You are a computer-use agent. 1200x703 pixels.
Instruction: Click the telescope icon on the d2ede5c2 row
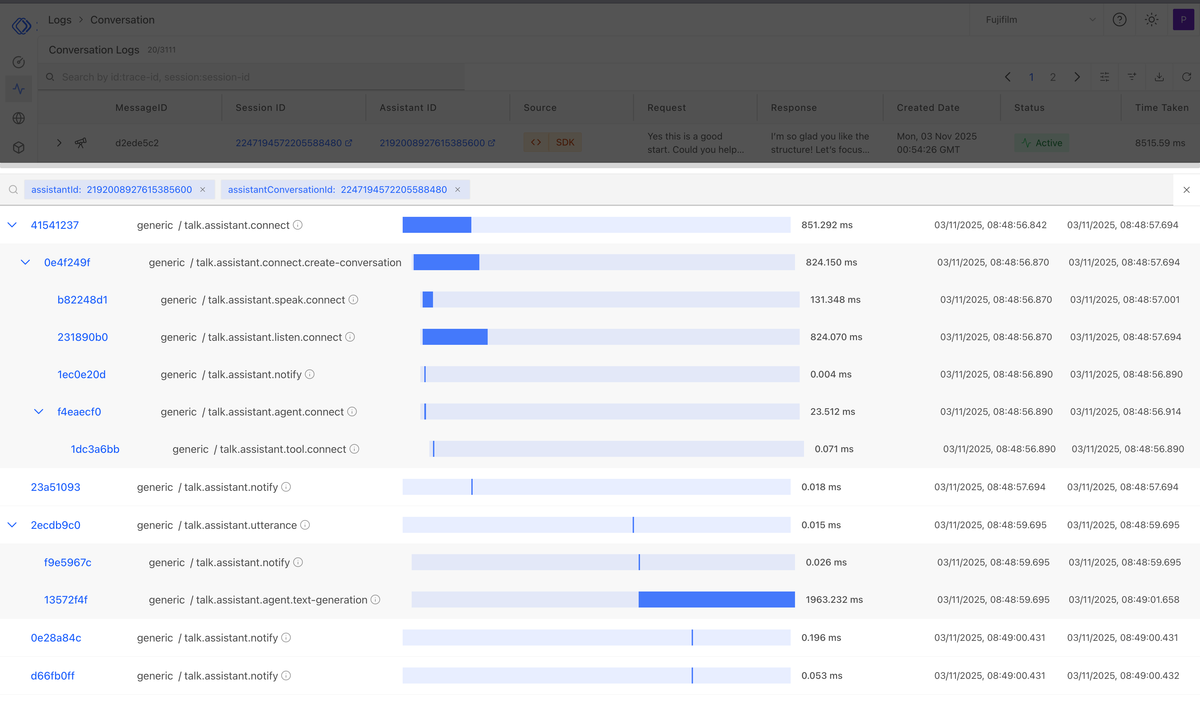(80, 142)
